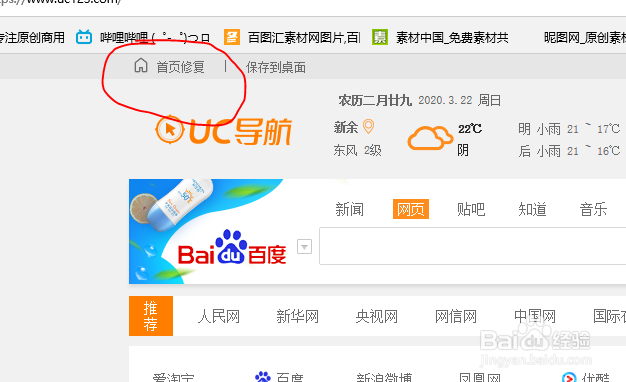
Task: Switch to the 音乐 search tab
Action: (593, 209)
